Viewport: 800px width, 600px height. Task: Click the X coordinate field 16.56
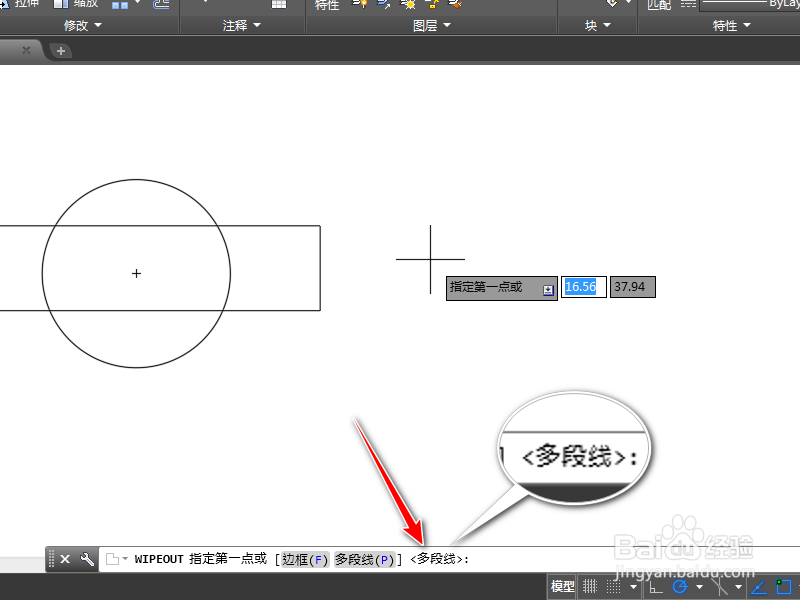tap(584, 287)
